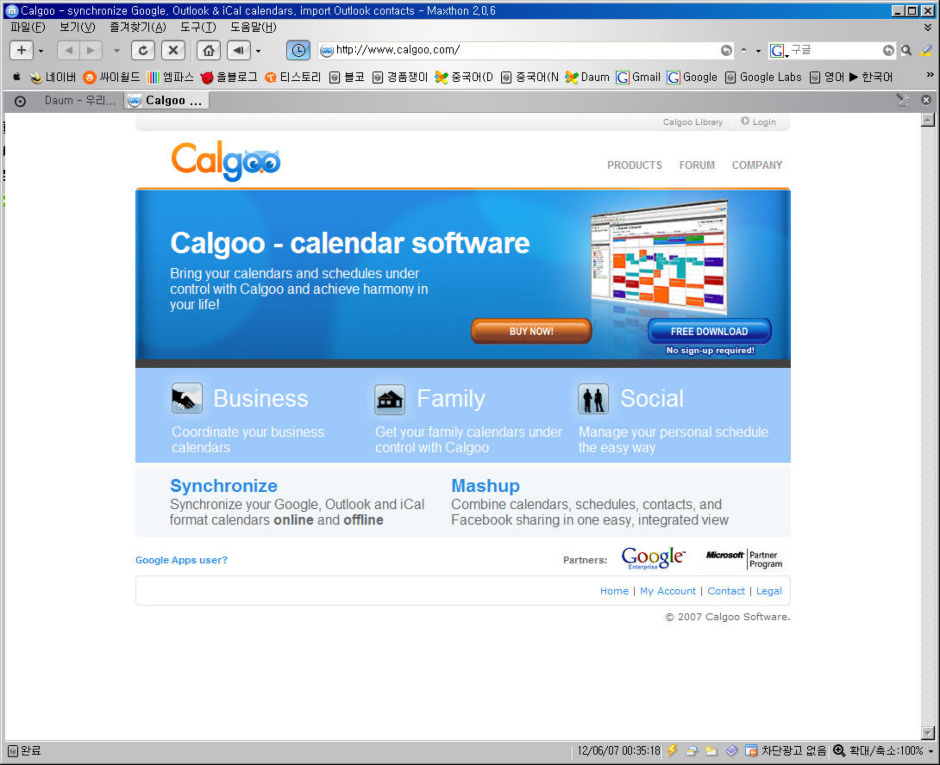Open the PRODUCTS navigation link

pyautogui.click(x=634, y=165)
